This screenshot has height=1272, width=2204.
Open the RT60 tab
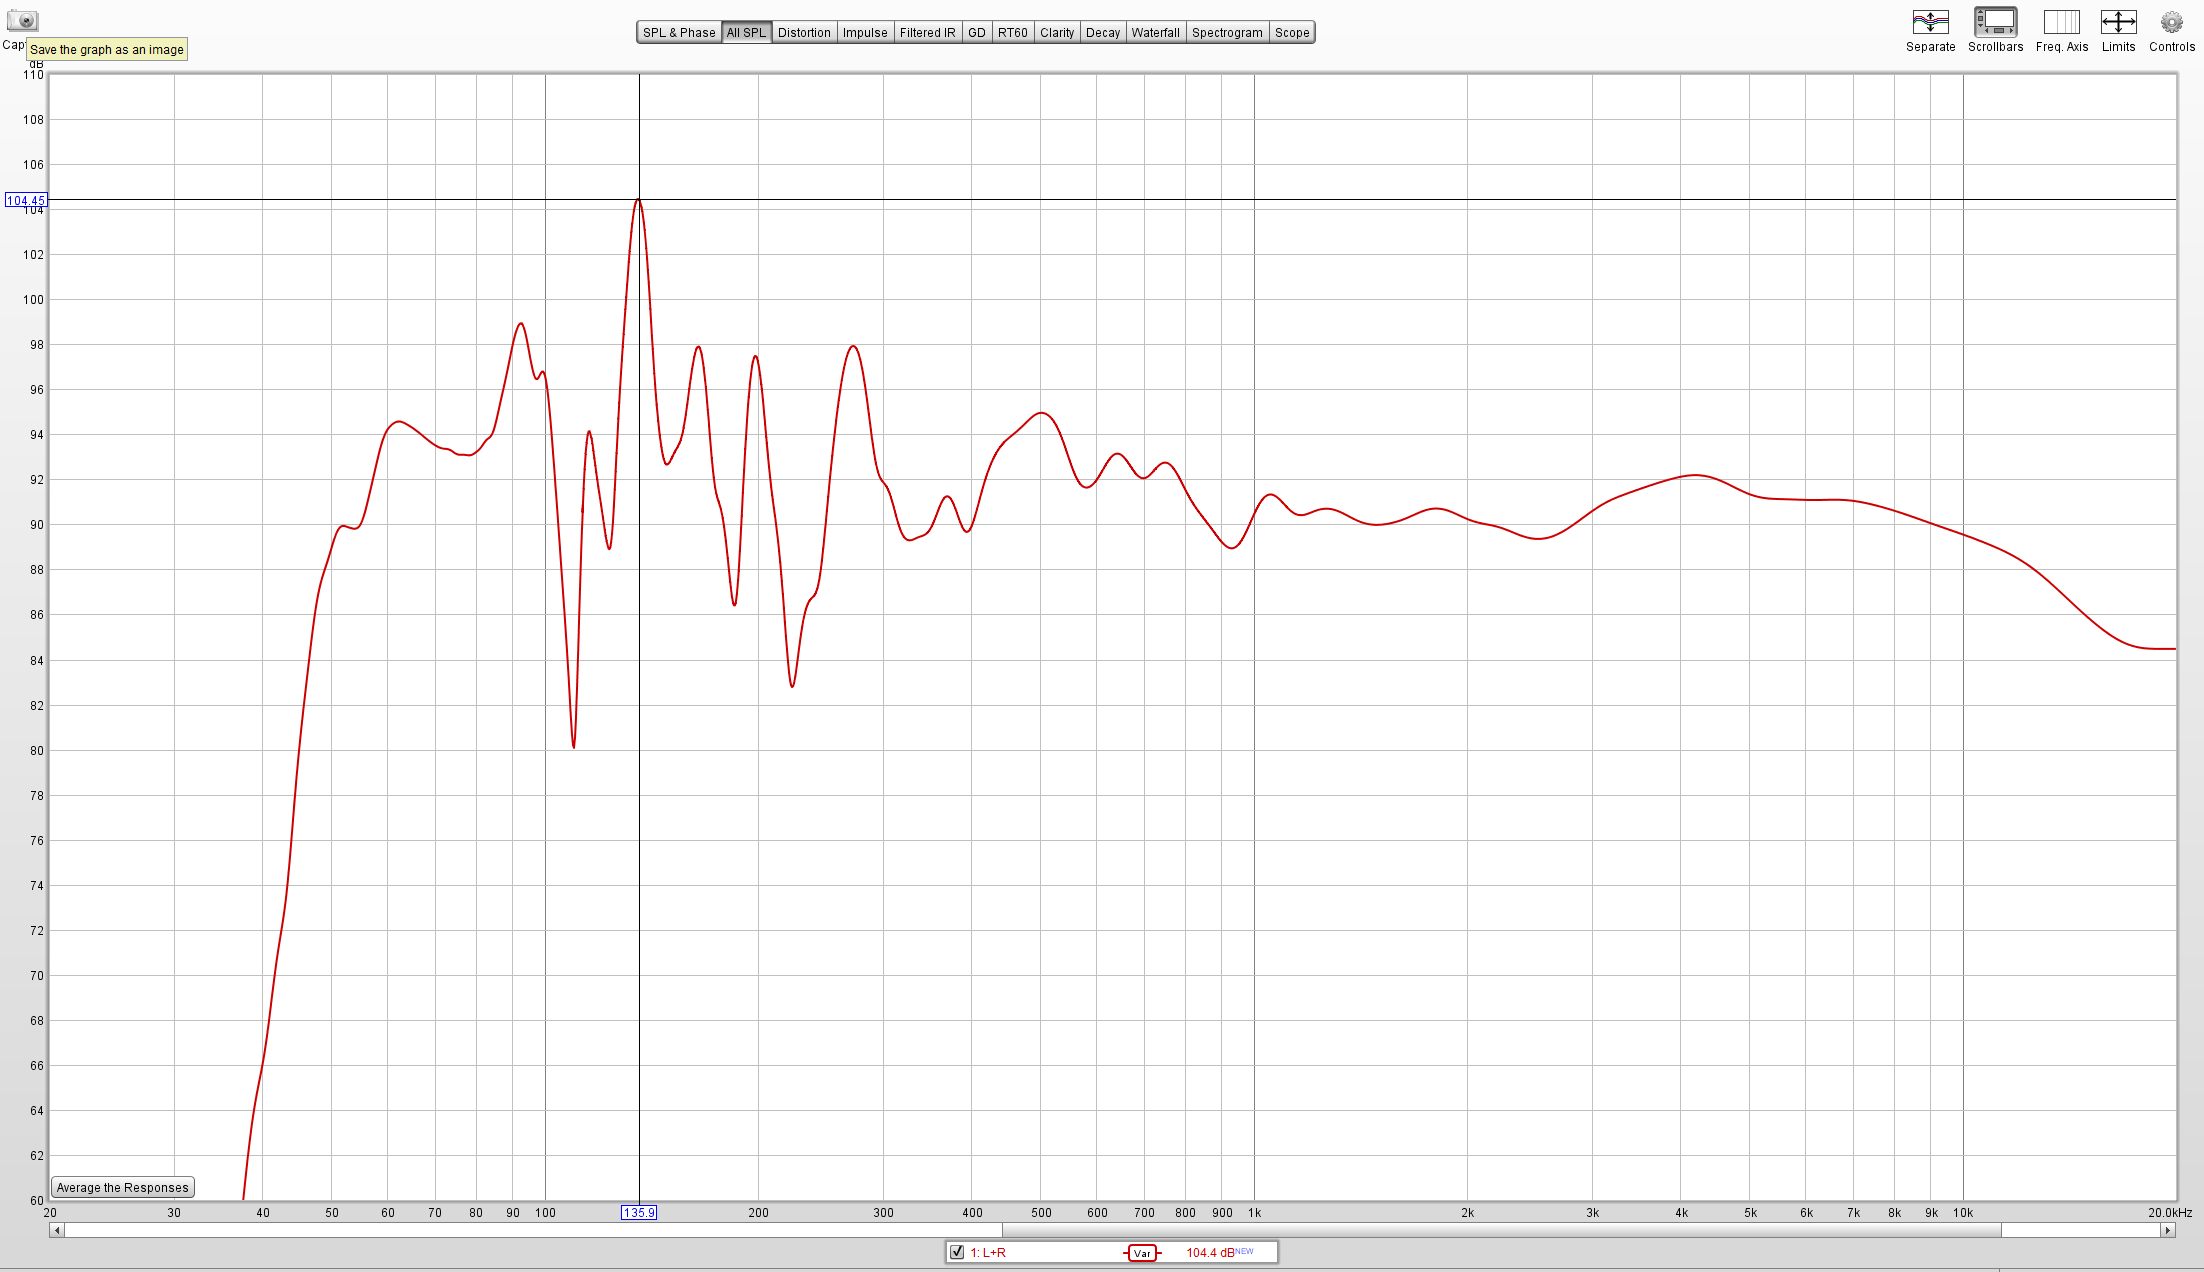click(x=1013, y=32)
